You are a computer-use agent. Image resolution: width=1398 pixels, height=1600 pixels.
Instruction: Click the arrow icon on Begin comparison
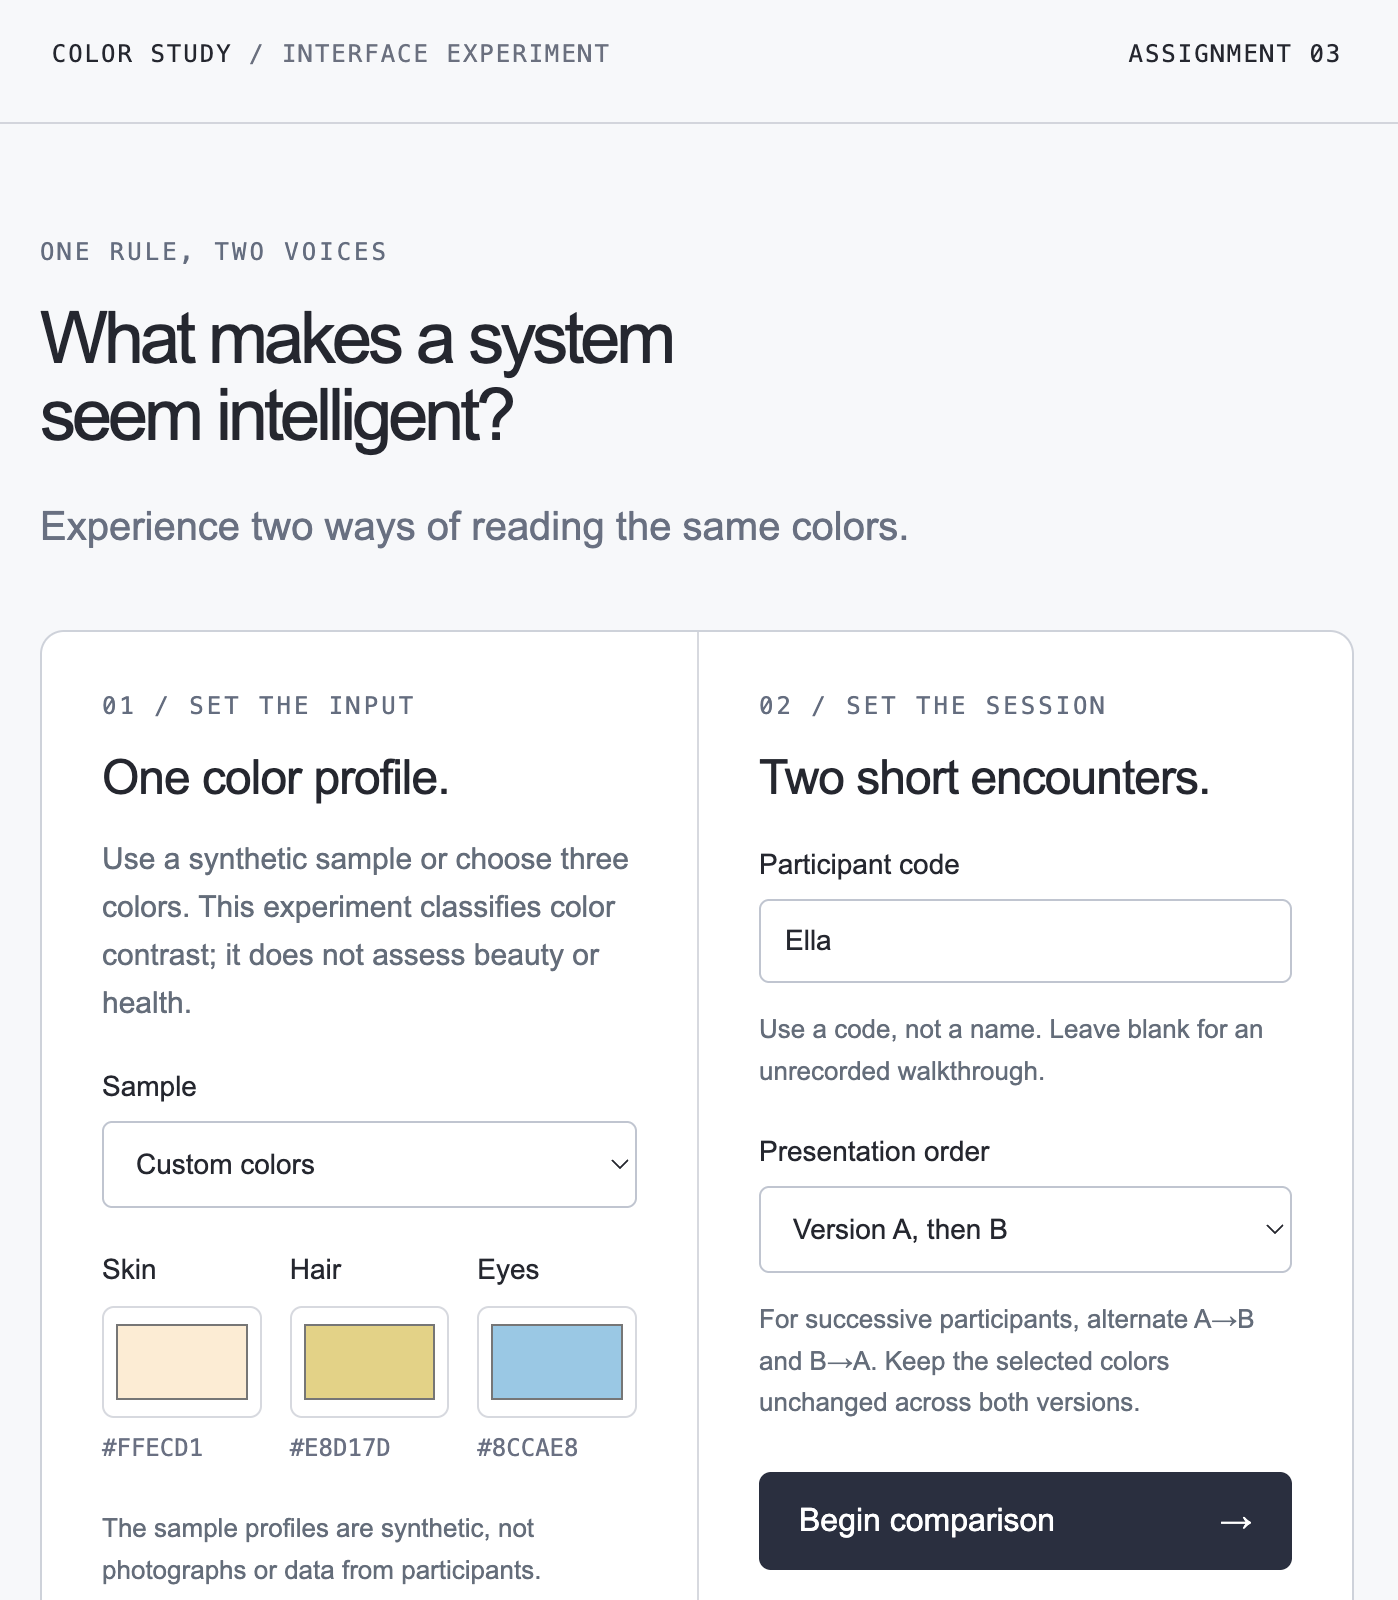tap(1236, 1522)
